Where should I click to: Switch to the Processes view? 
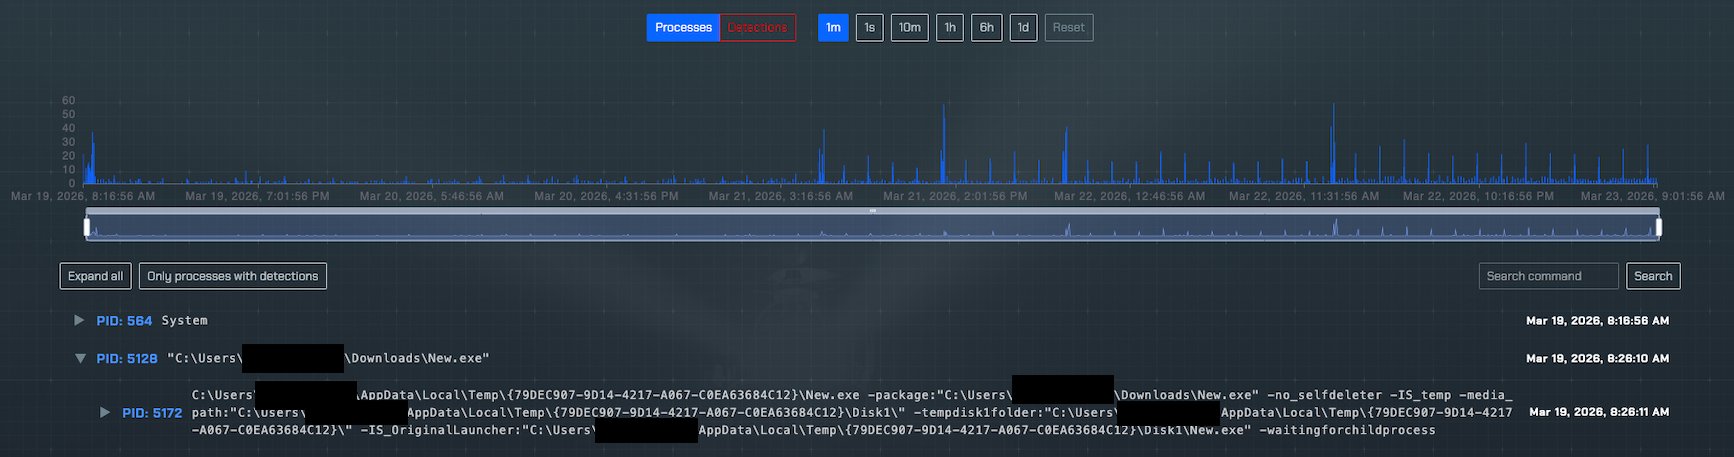[x=683, y=28]
